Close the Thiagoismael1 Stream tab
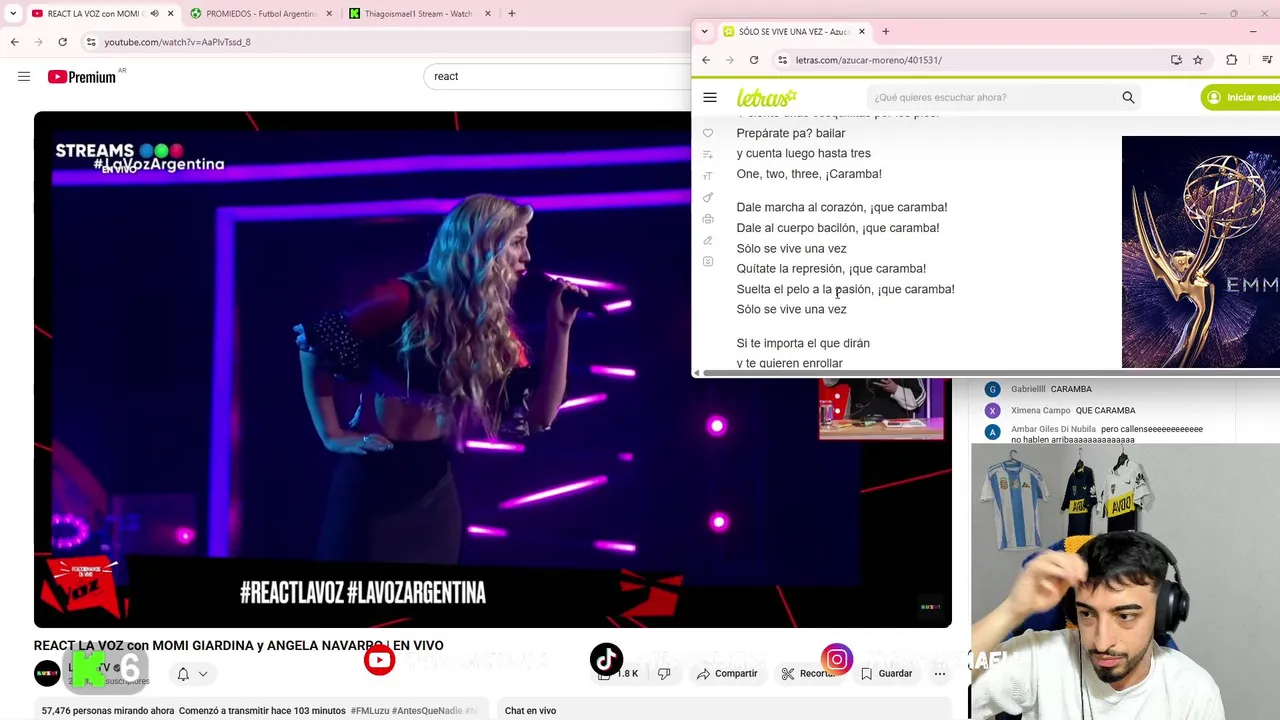1280x720 pixels. click(488, 14)
